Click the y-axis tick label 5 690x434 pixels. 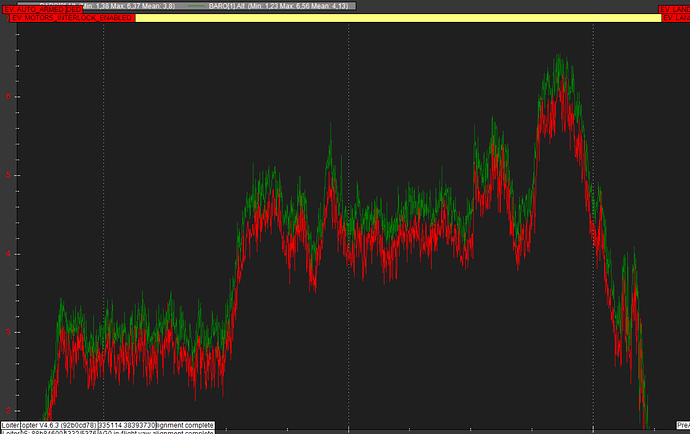click(9, 175)
